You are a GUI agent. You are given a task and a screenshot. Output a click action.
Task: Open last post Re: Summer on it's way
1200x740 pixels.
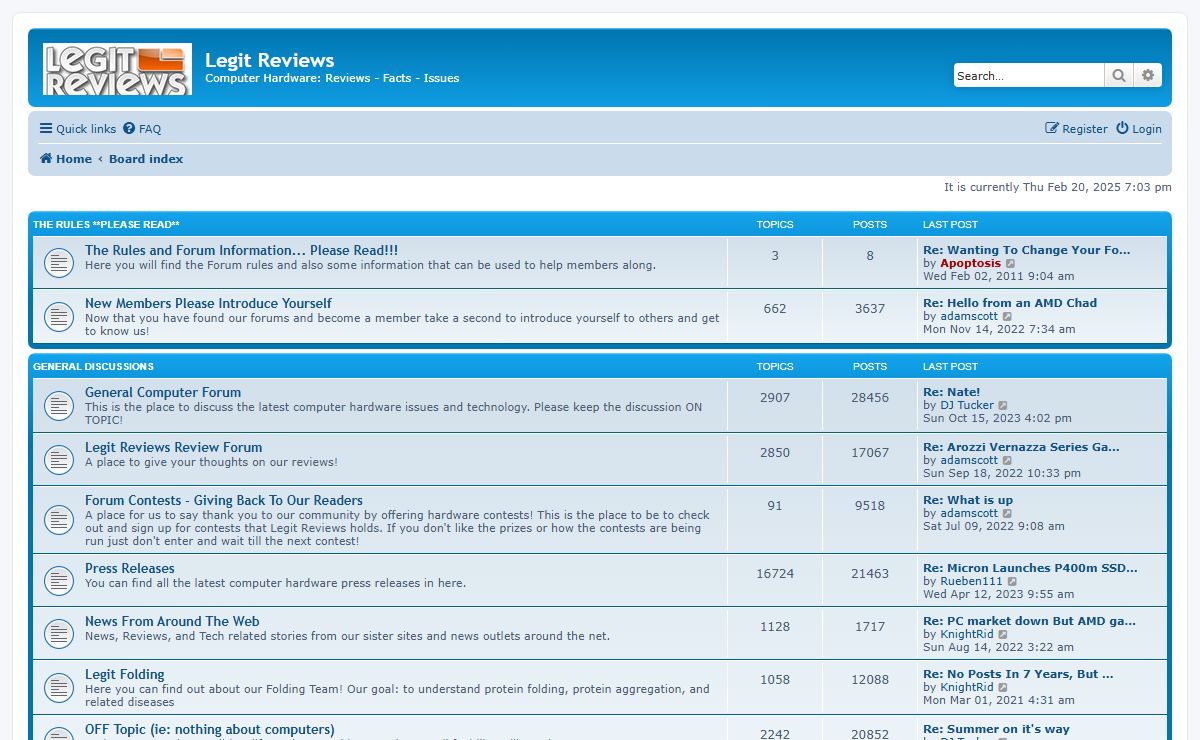tap(996, 729)
